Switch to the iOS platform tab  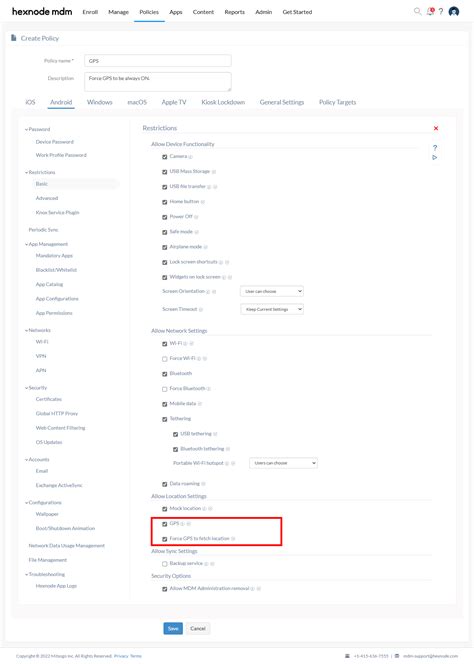click(x=30, y=102)
